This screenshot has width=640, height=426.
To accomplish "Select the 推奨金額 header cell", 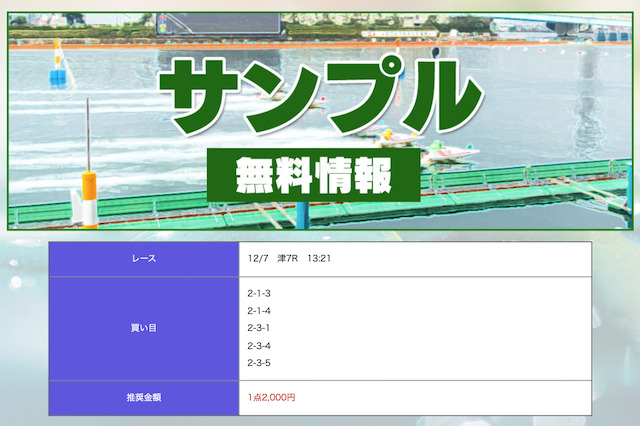I will (143, 397).
